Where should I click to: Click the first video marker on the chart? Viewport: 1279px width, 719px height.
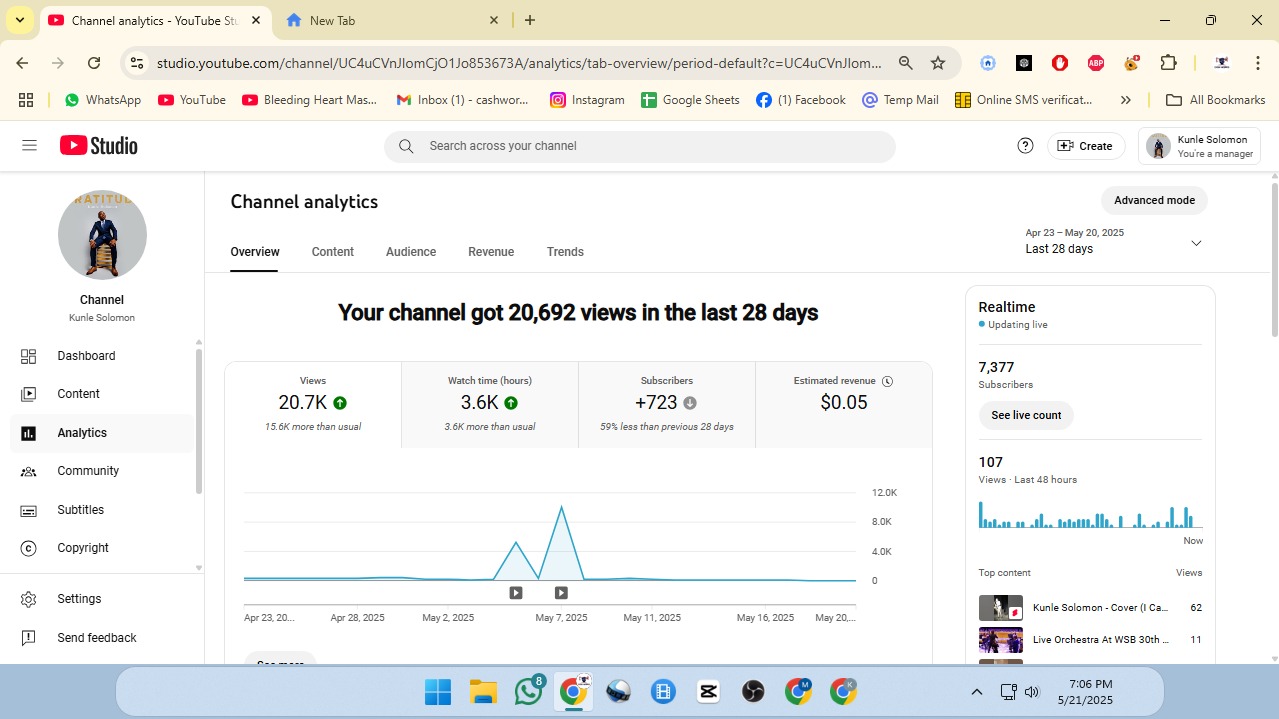point(516,593)
